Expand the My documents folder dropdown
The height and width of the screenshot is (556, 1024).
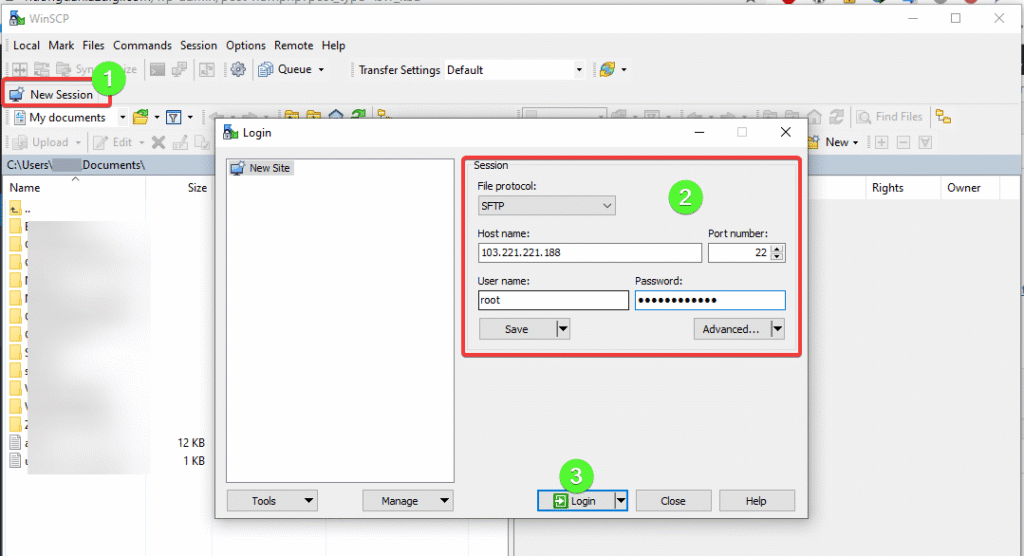click(122, 117)
